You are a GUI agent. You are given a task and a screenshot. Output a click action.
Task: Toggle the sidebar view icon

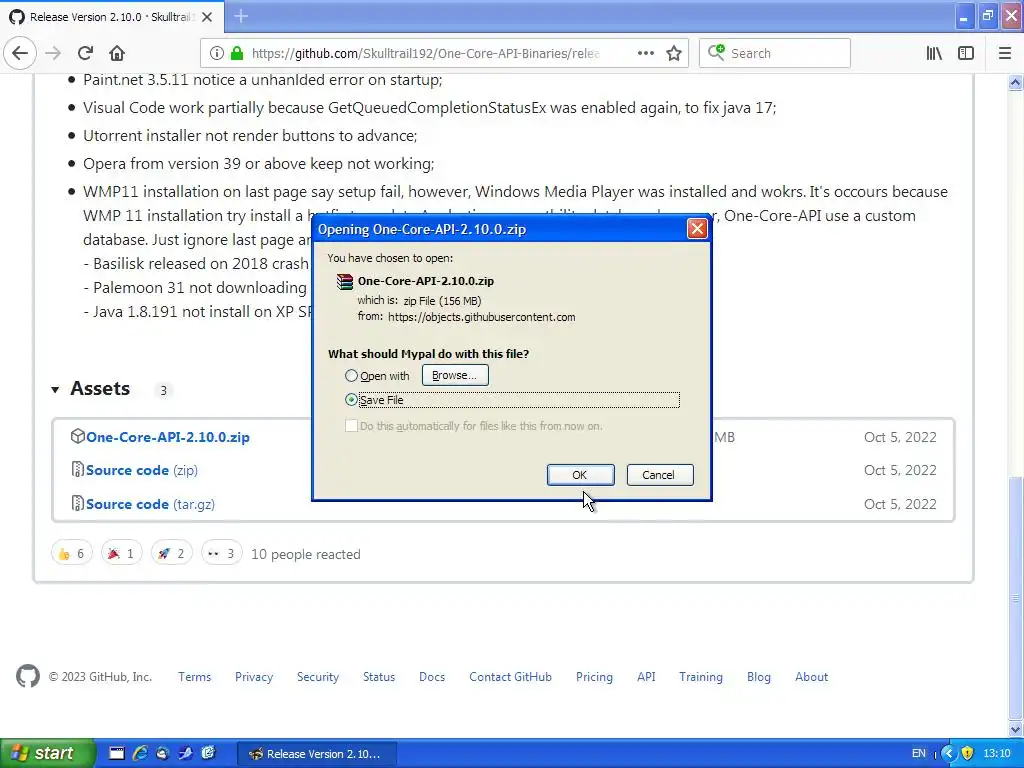coord(966,53)
